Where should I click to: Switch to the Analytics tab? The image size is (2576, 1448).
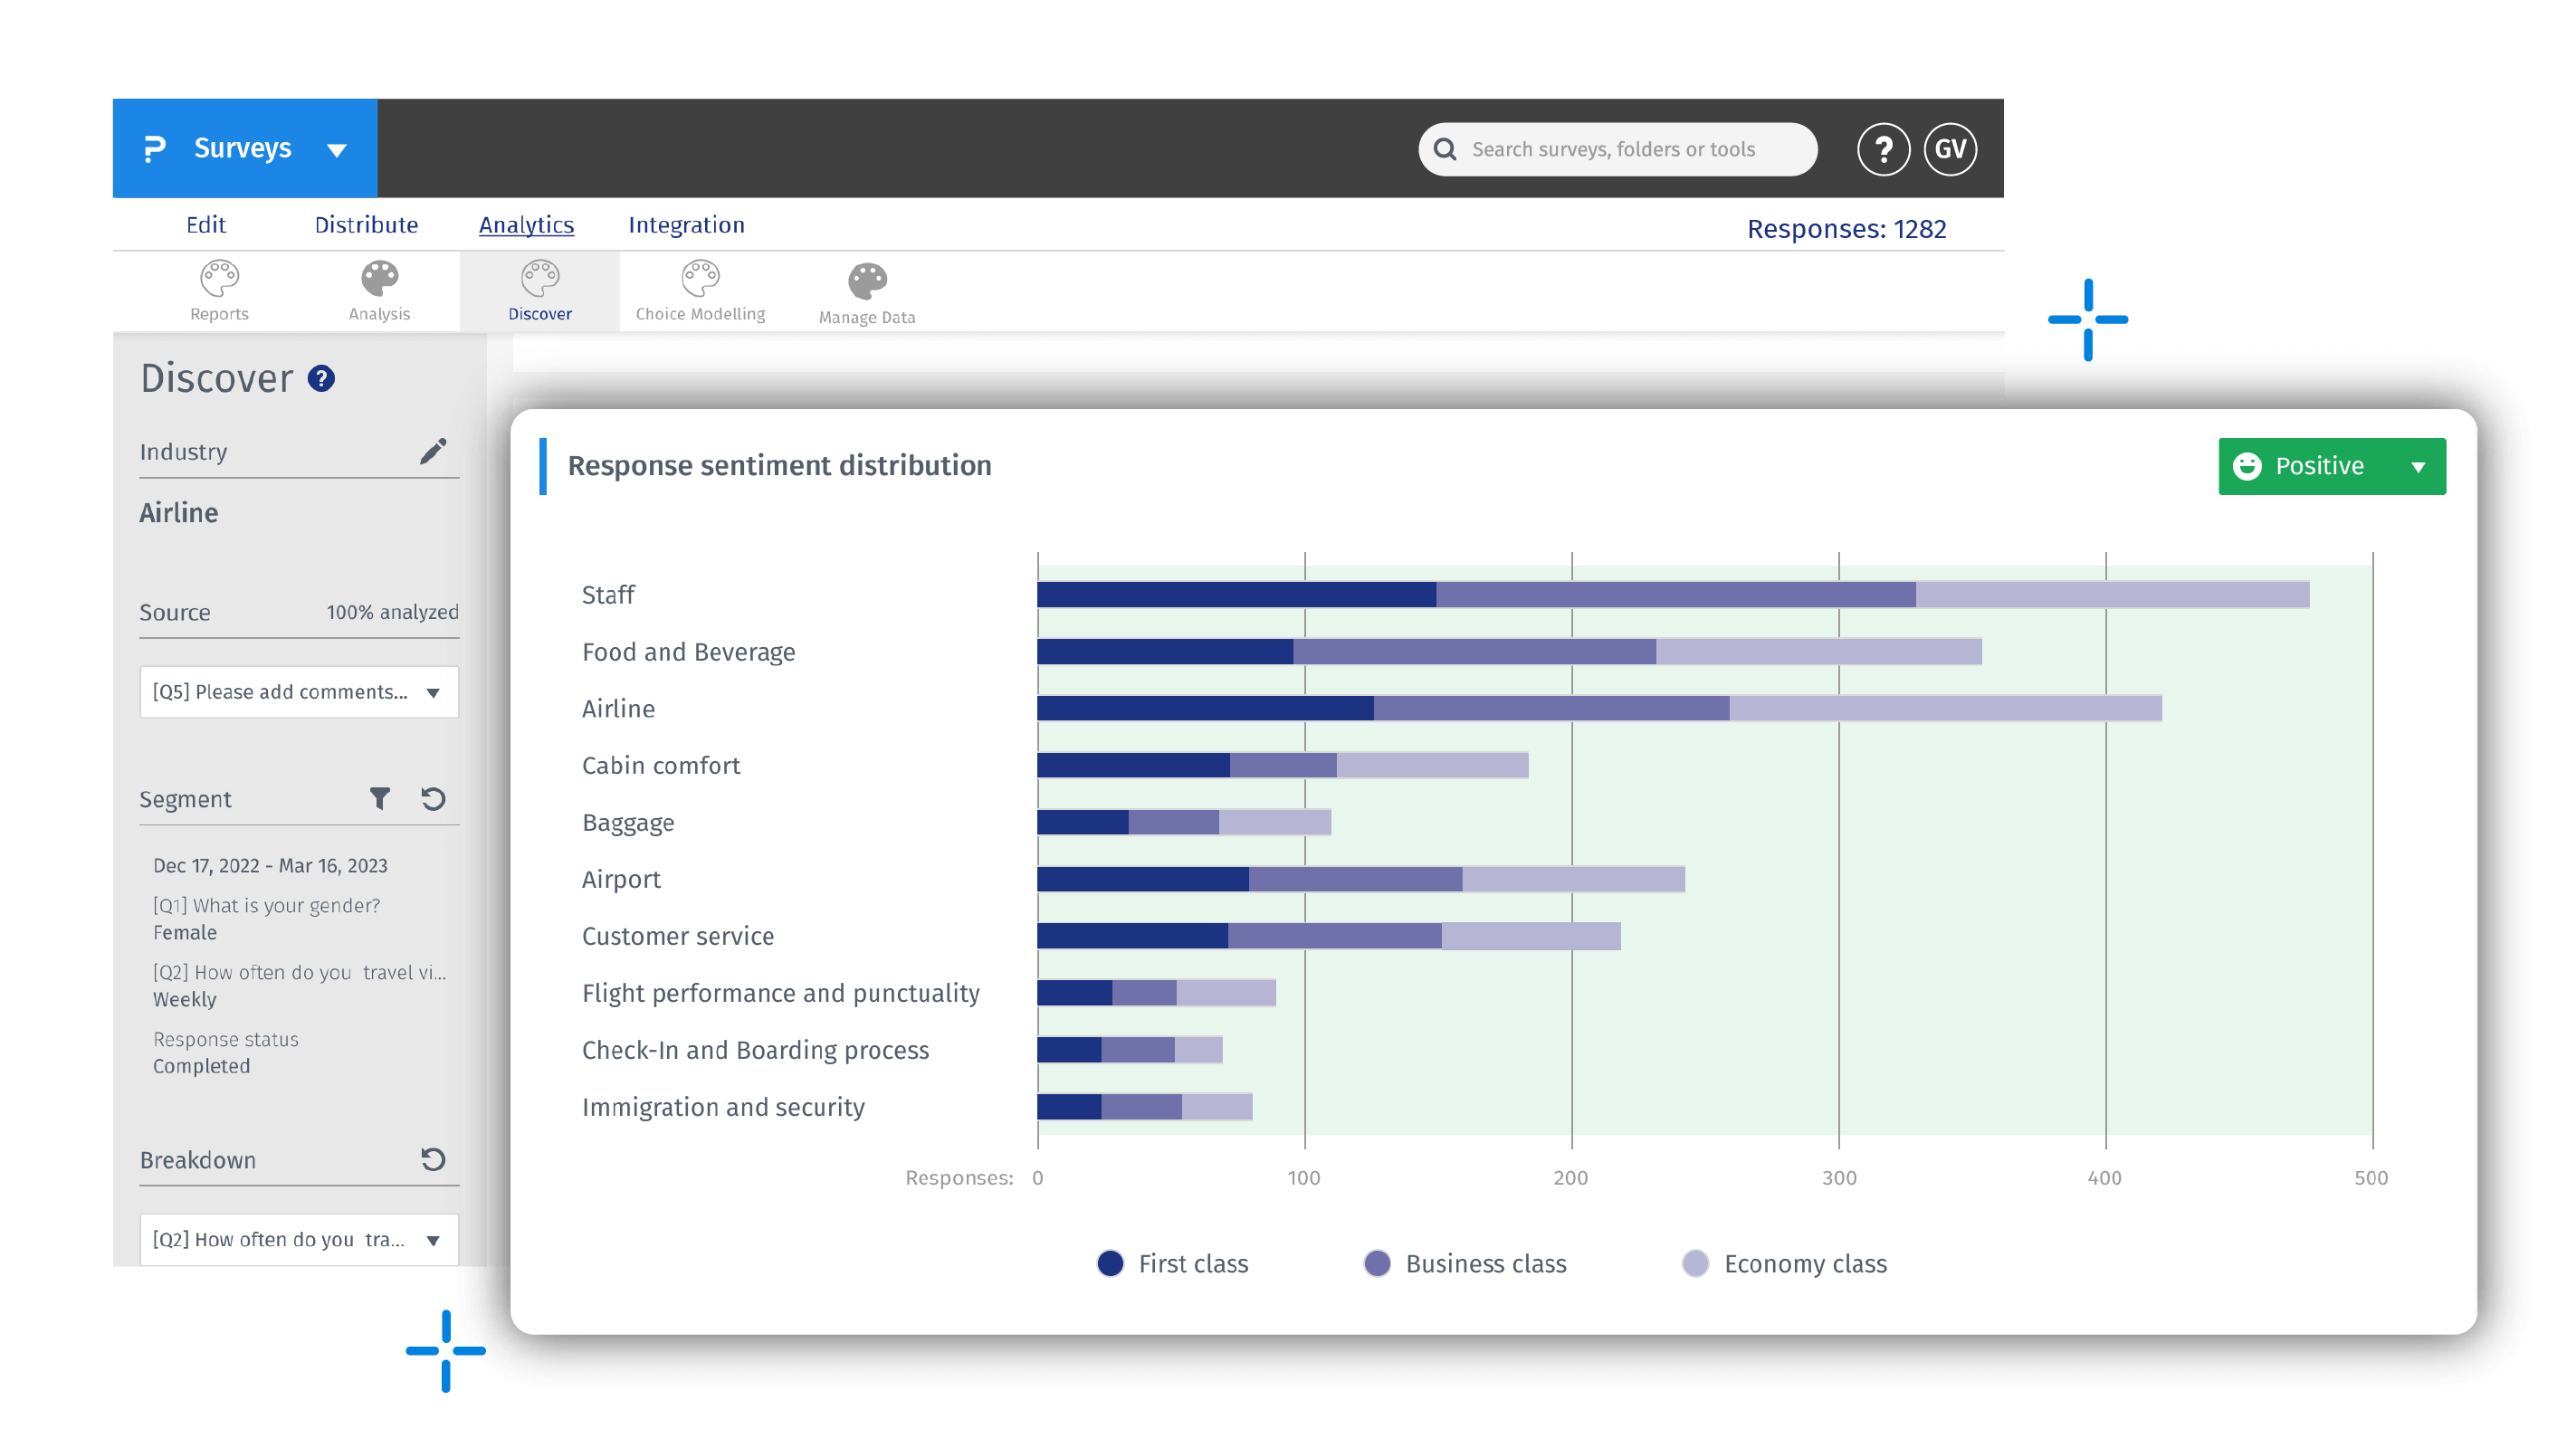pyautogui.click(x=526, y=224)
